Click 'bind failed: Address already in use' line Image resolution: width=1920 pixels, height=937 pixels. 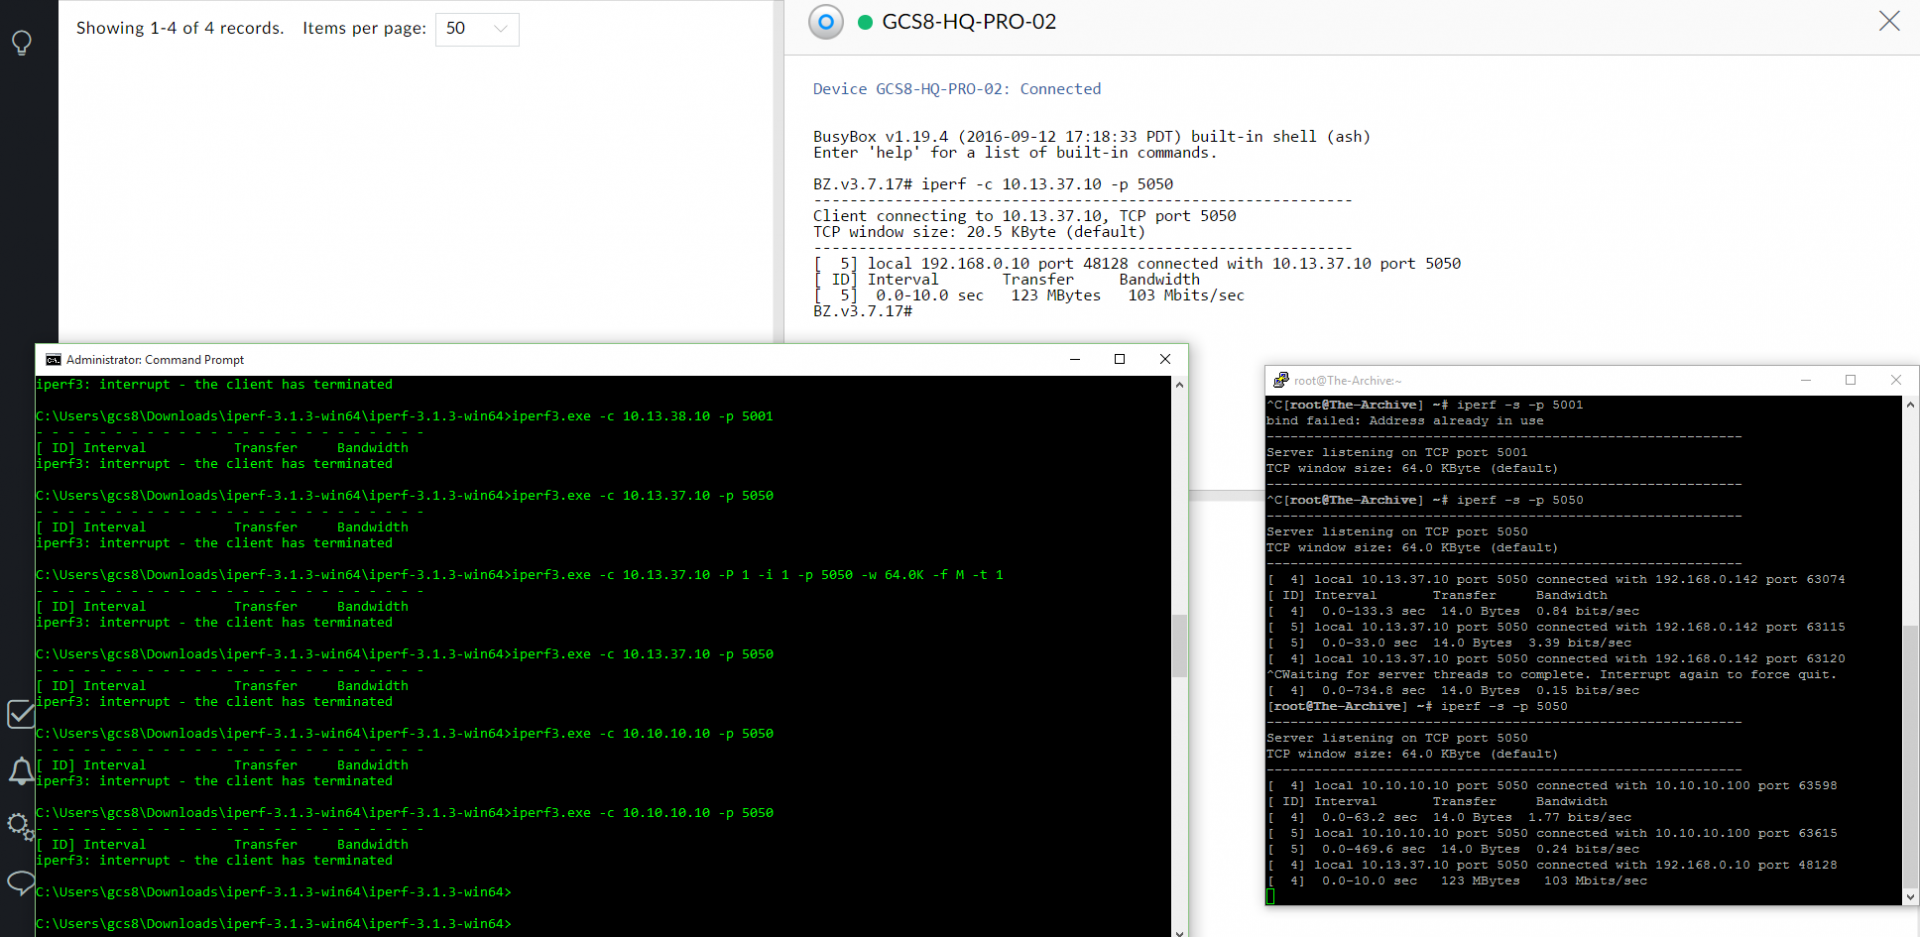point(1405,421)
